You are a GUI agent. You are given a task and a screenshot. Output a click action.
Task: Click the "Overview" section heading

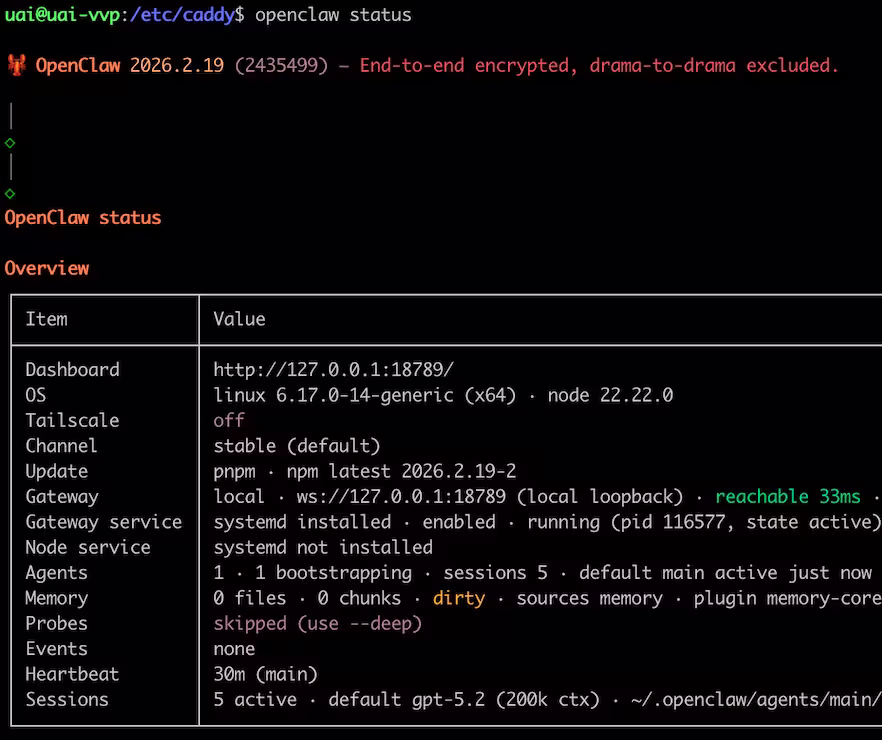[47, 268]
